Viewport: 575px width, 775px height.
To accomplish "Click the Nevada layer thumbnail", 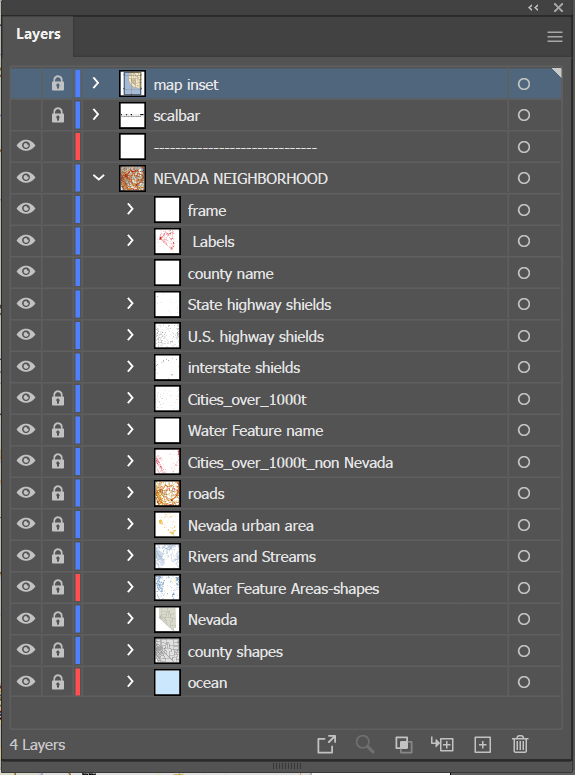I will (x=167, y=619).
